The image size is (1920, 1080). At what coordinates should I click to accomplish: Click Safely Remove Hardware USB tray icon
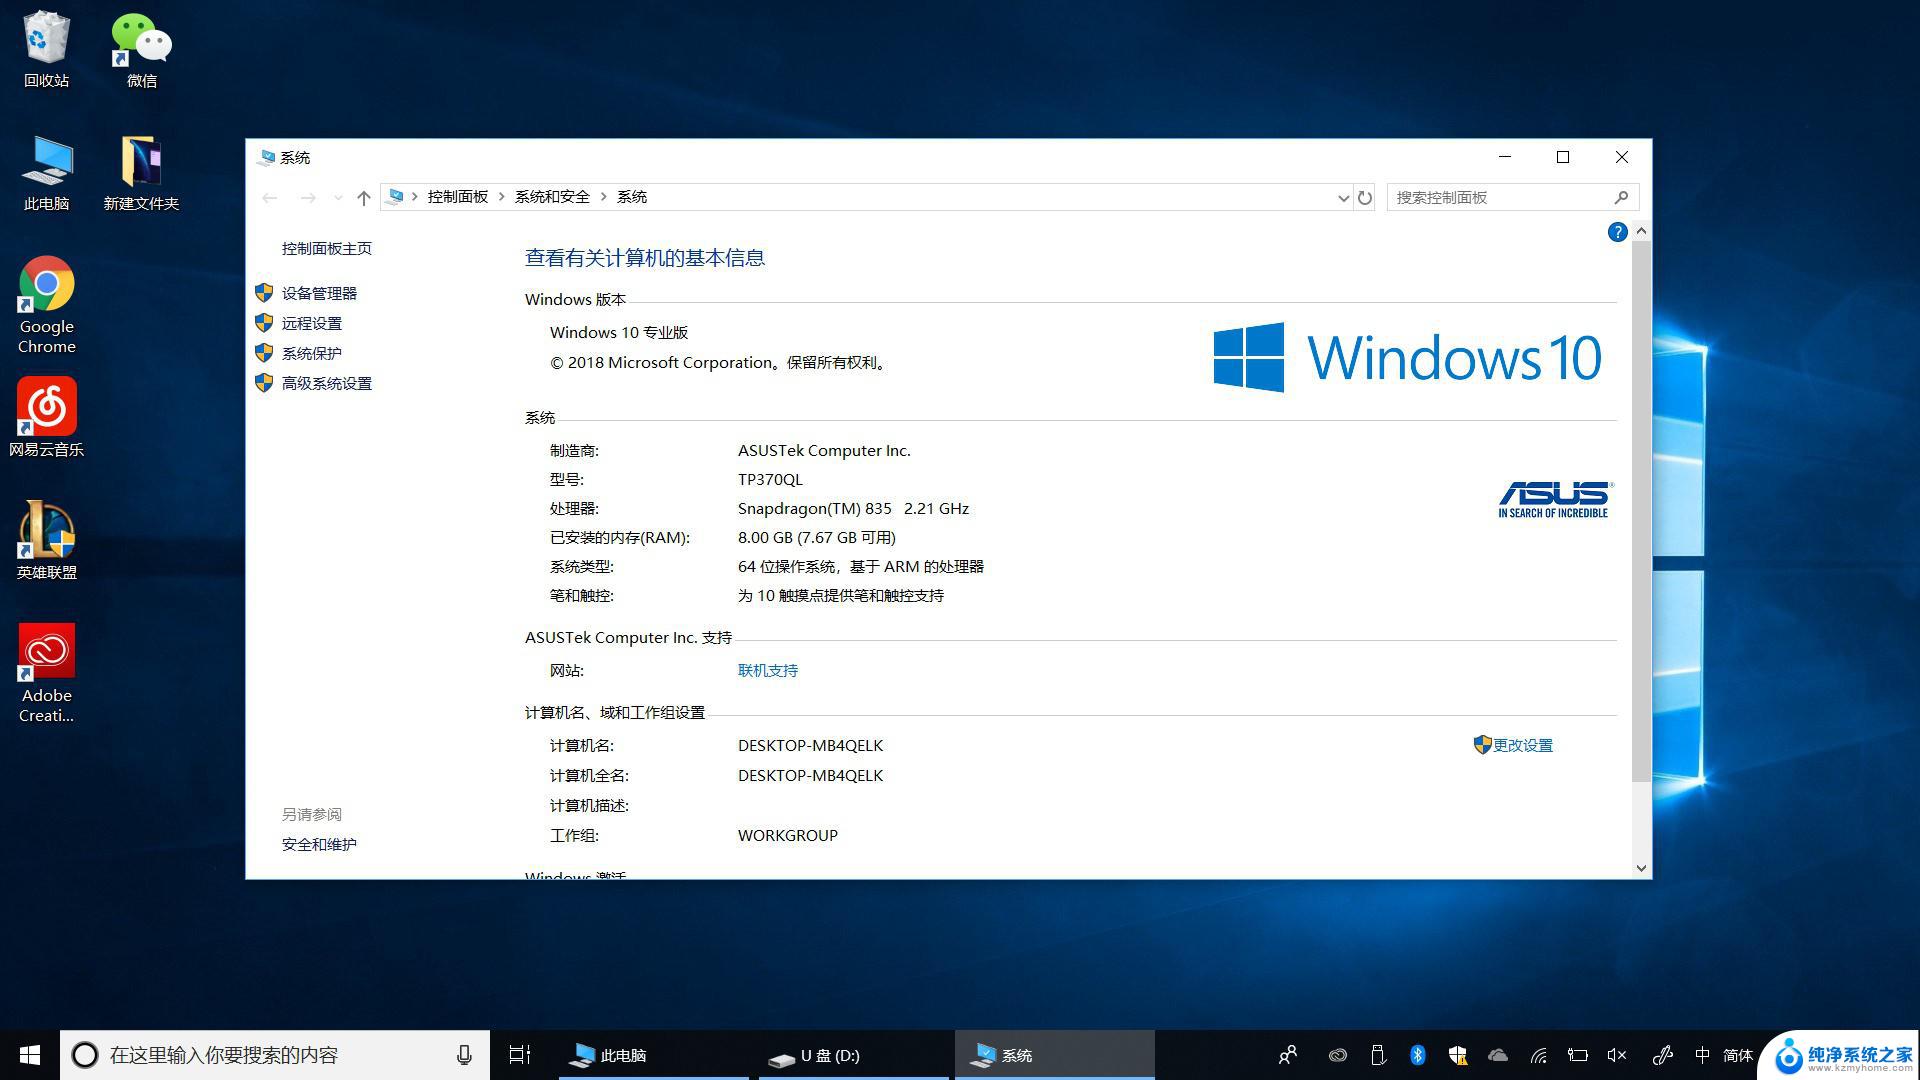click(1377, 1055)
